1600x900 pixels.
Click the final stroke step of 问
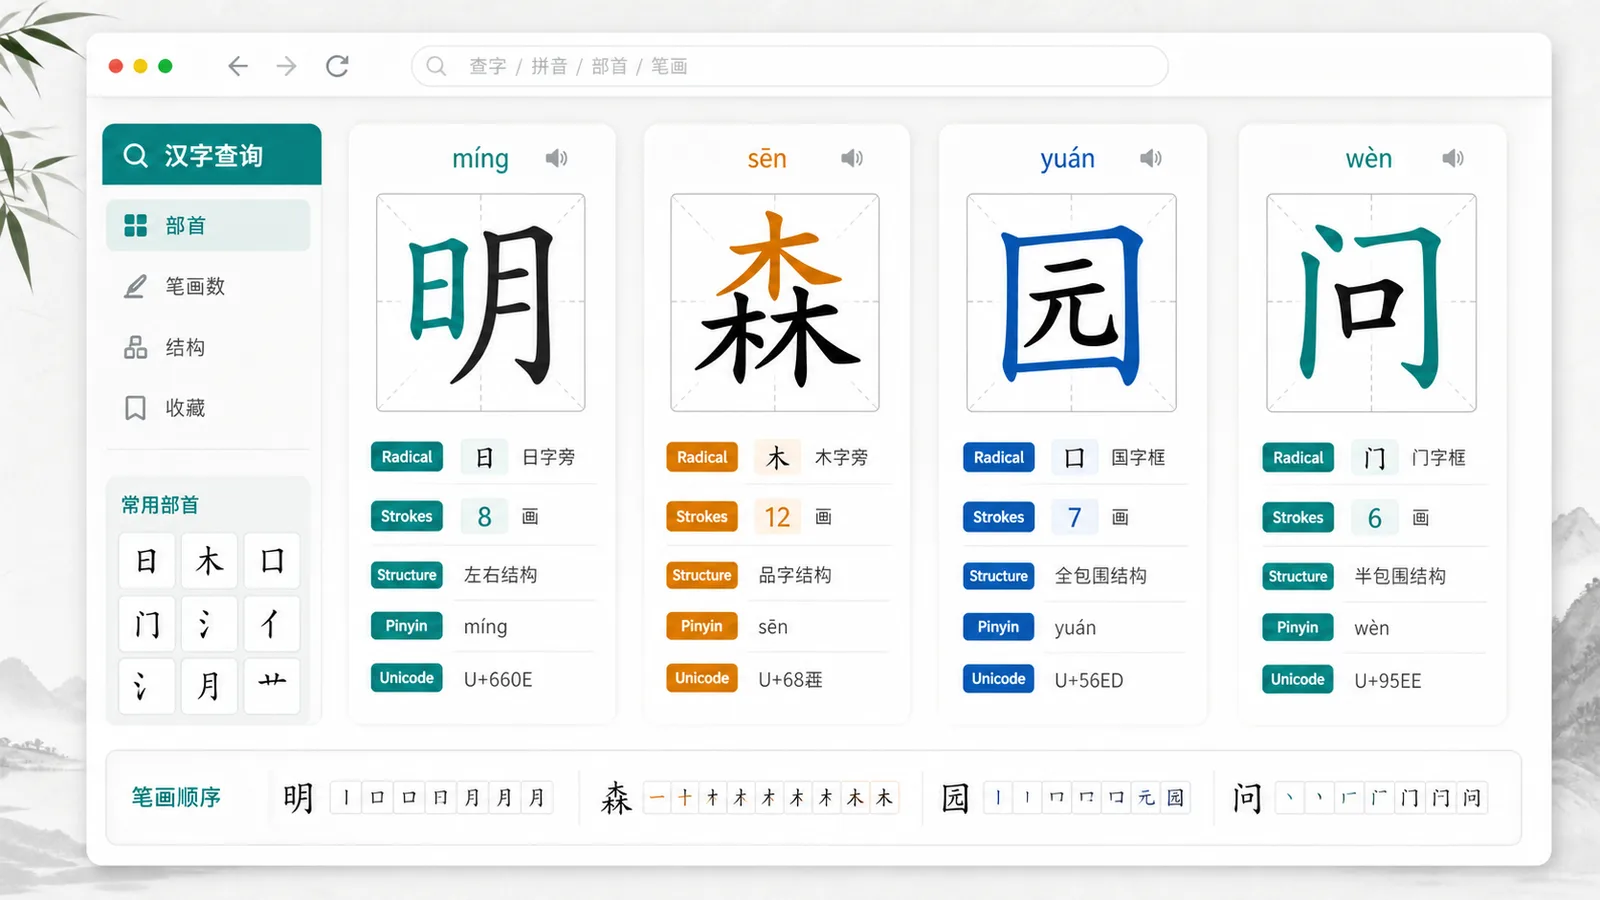click(1472, 798)
